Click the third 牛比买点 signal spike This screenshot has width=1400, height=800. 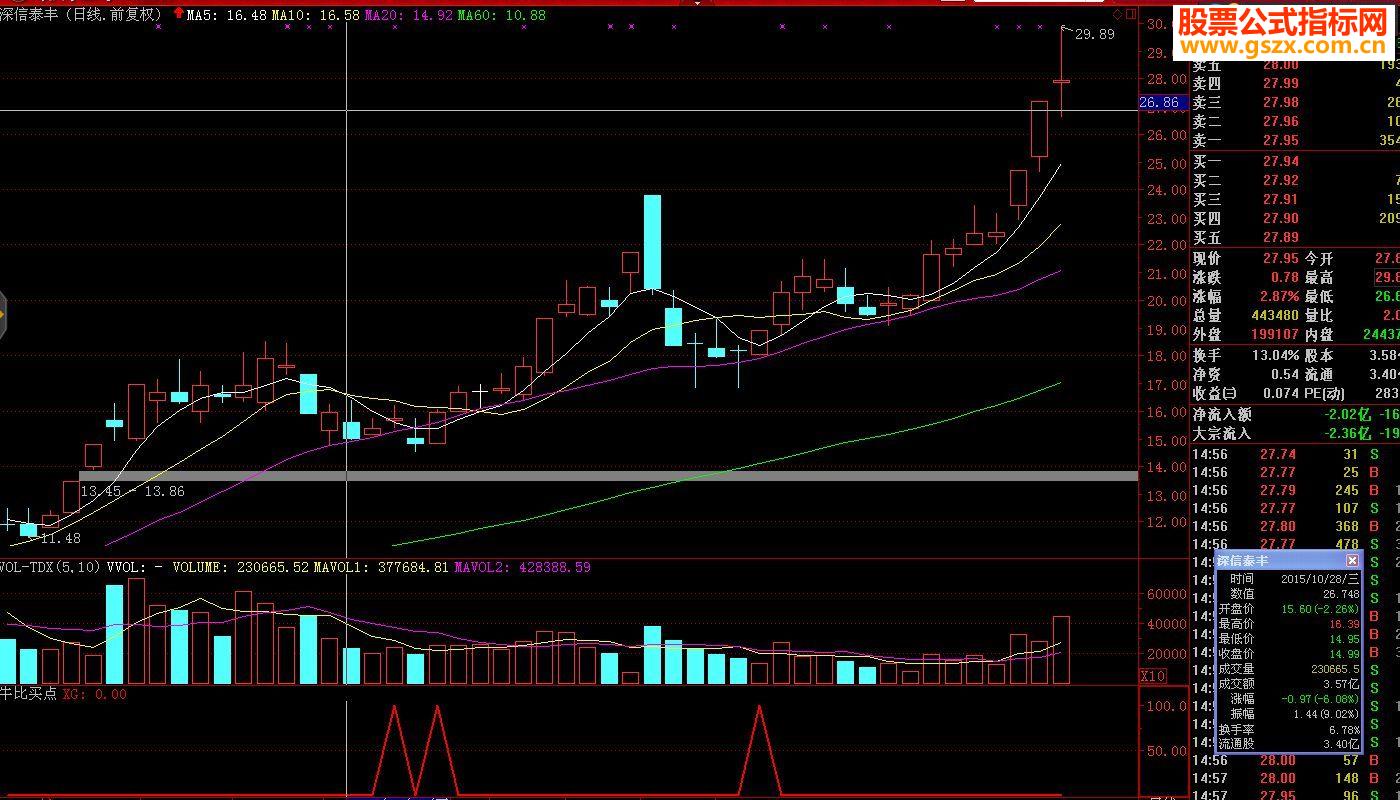coord(759,750)
